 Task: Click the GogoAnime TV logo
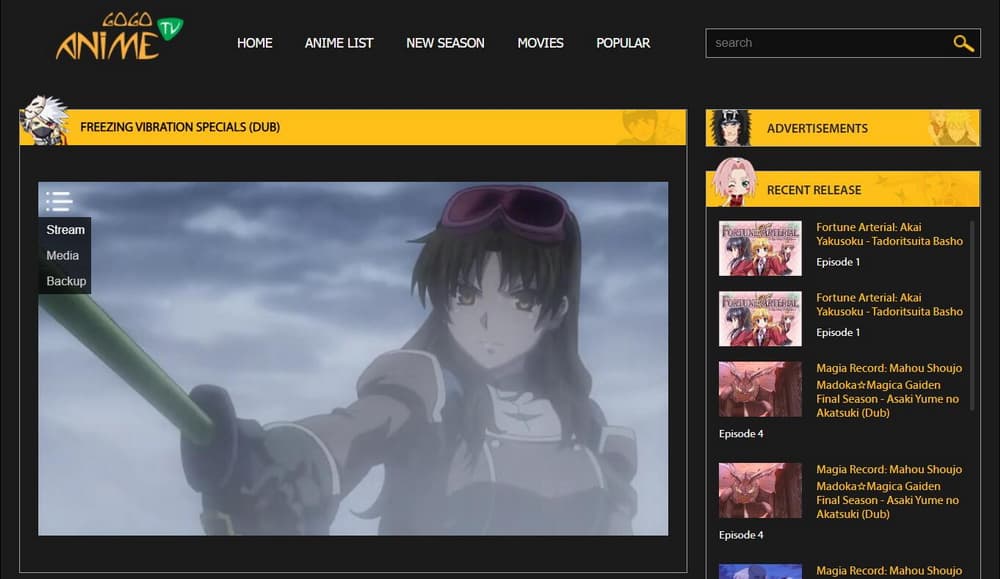[x=118, y=38]
